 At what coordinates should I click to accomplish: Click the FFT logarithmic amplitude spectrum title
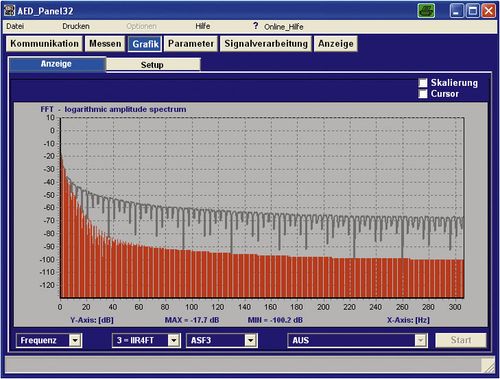coord(113,109)
